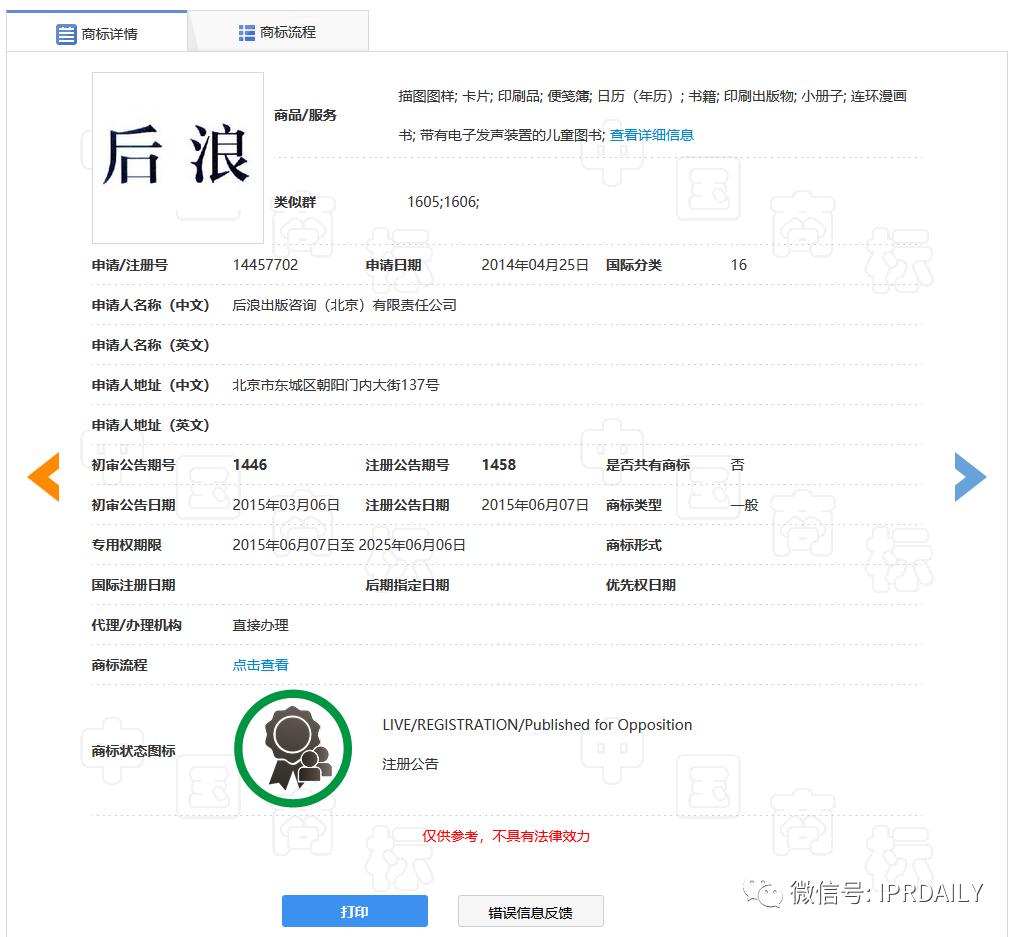Click the blue right arrow to next trademark

[969, 477]
